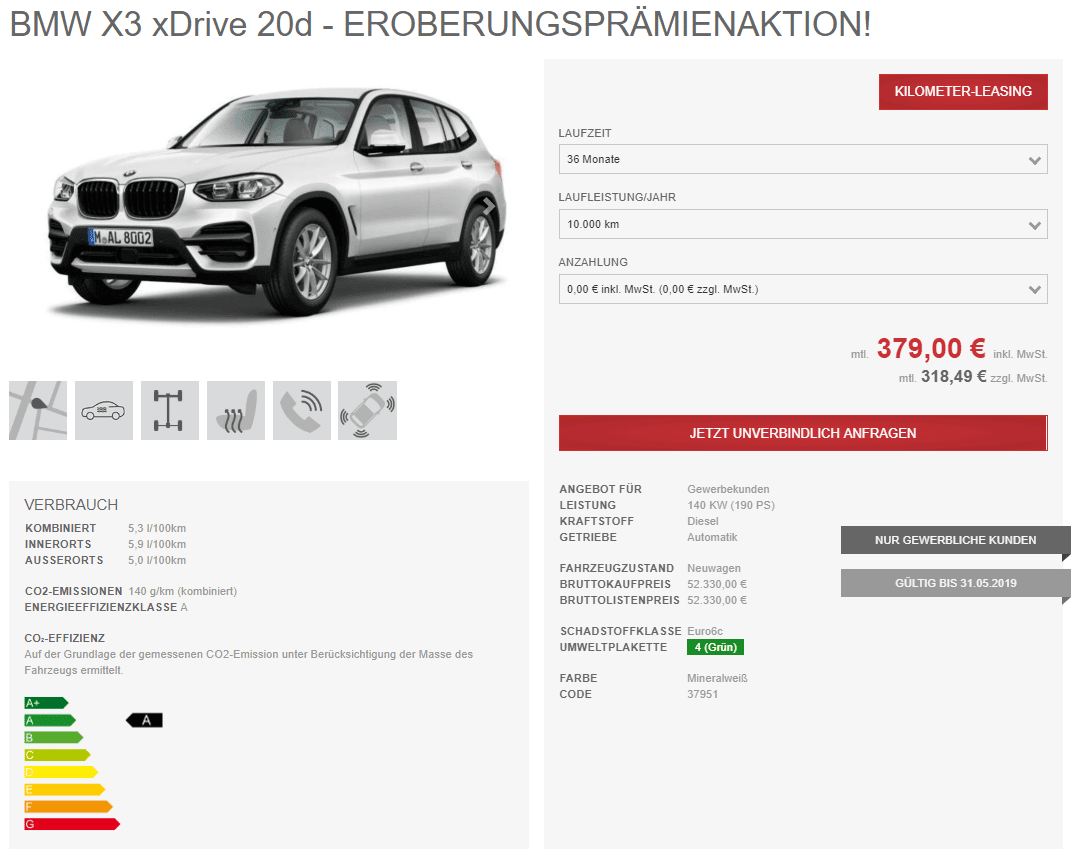Expand the Laufleistung 10.000 km dropdown
The width and height of the screenshot is (1086, 856).
pyautogui.click(x=803, y=224)
